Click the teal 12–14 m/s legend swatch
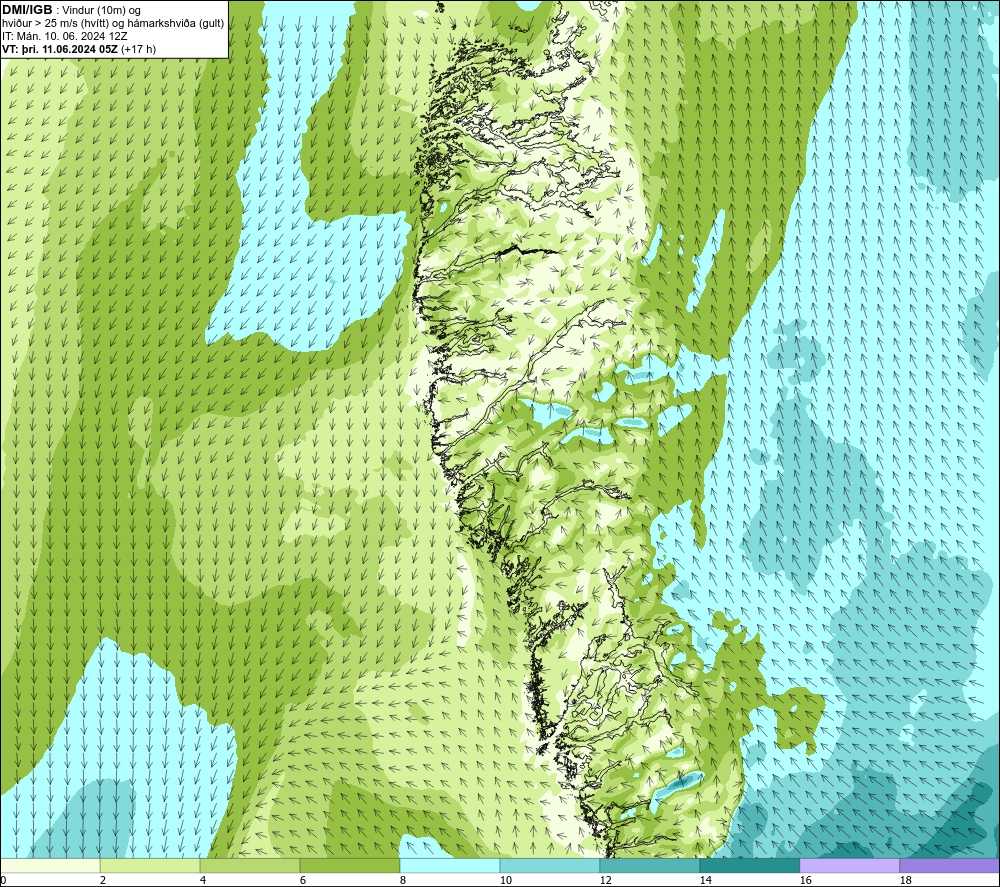 coord(649,865)
